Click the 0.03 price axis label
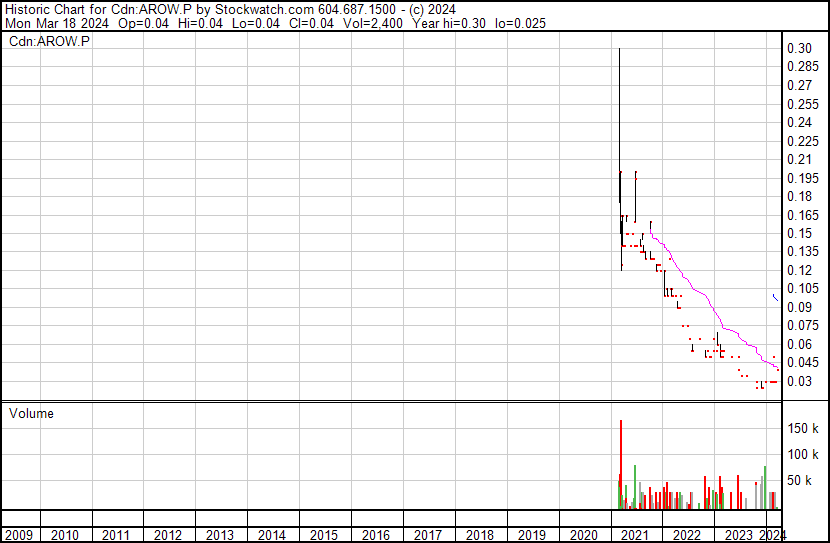The image size is (830, 543). point(798,381)
